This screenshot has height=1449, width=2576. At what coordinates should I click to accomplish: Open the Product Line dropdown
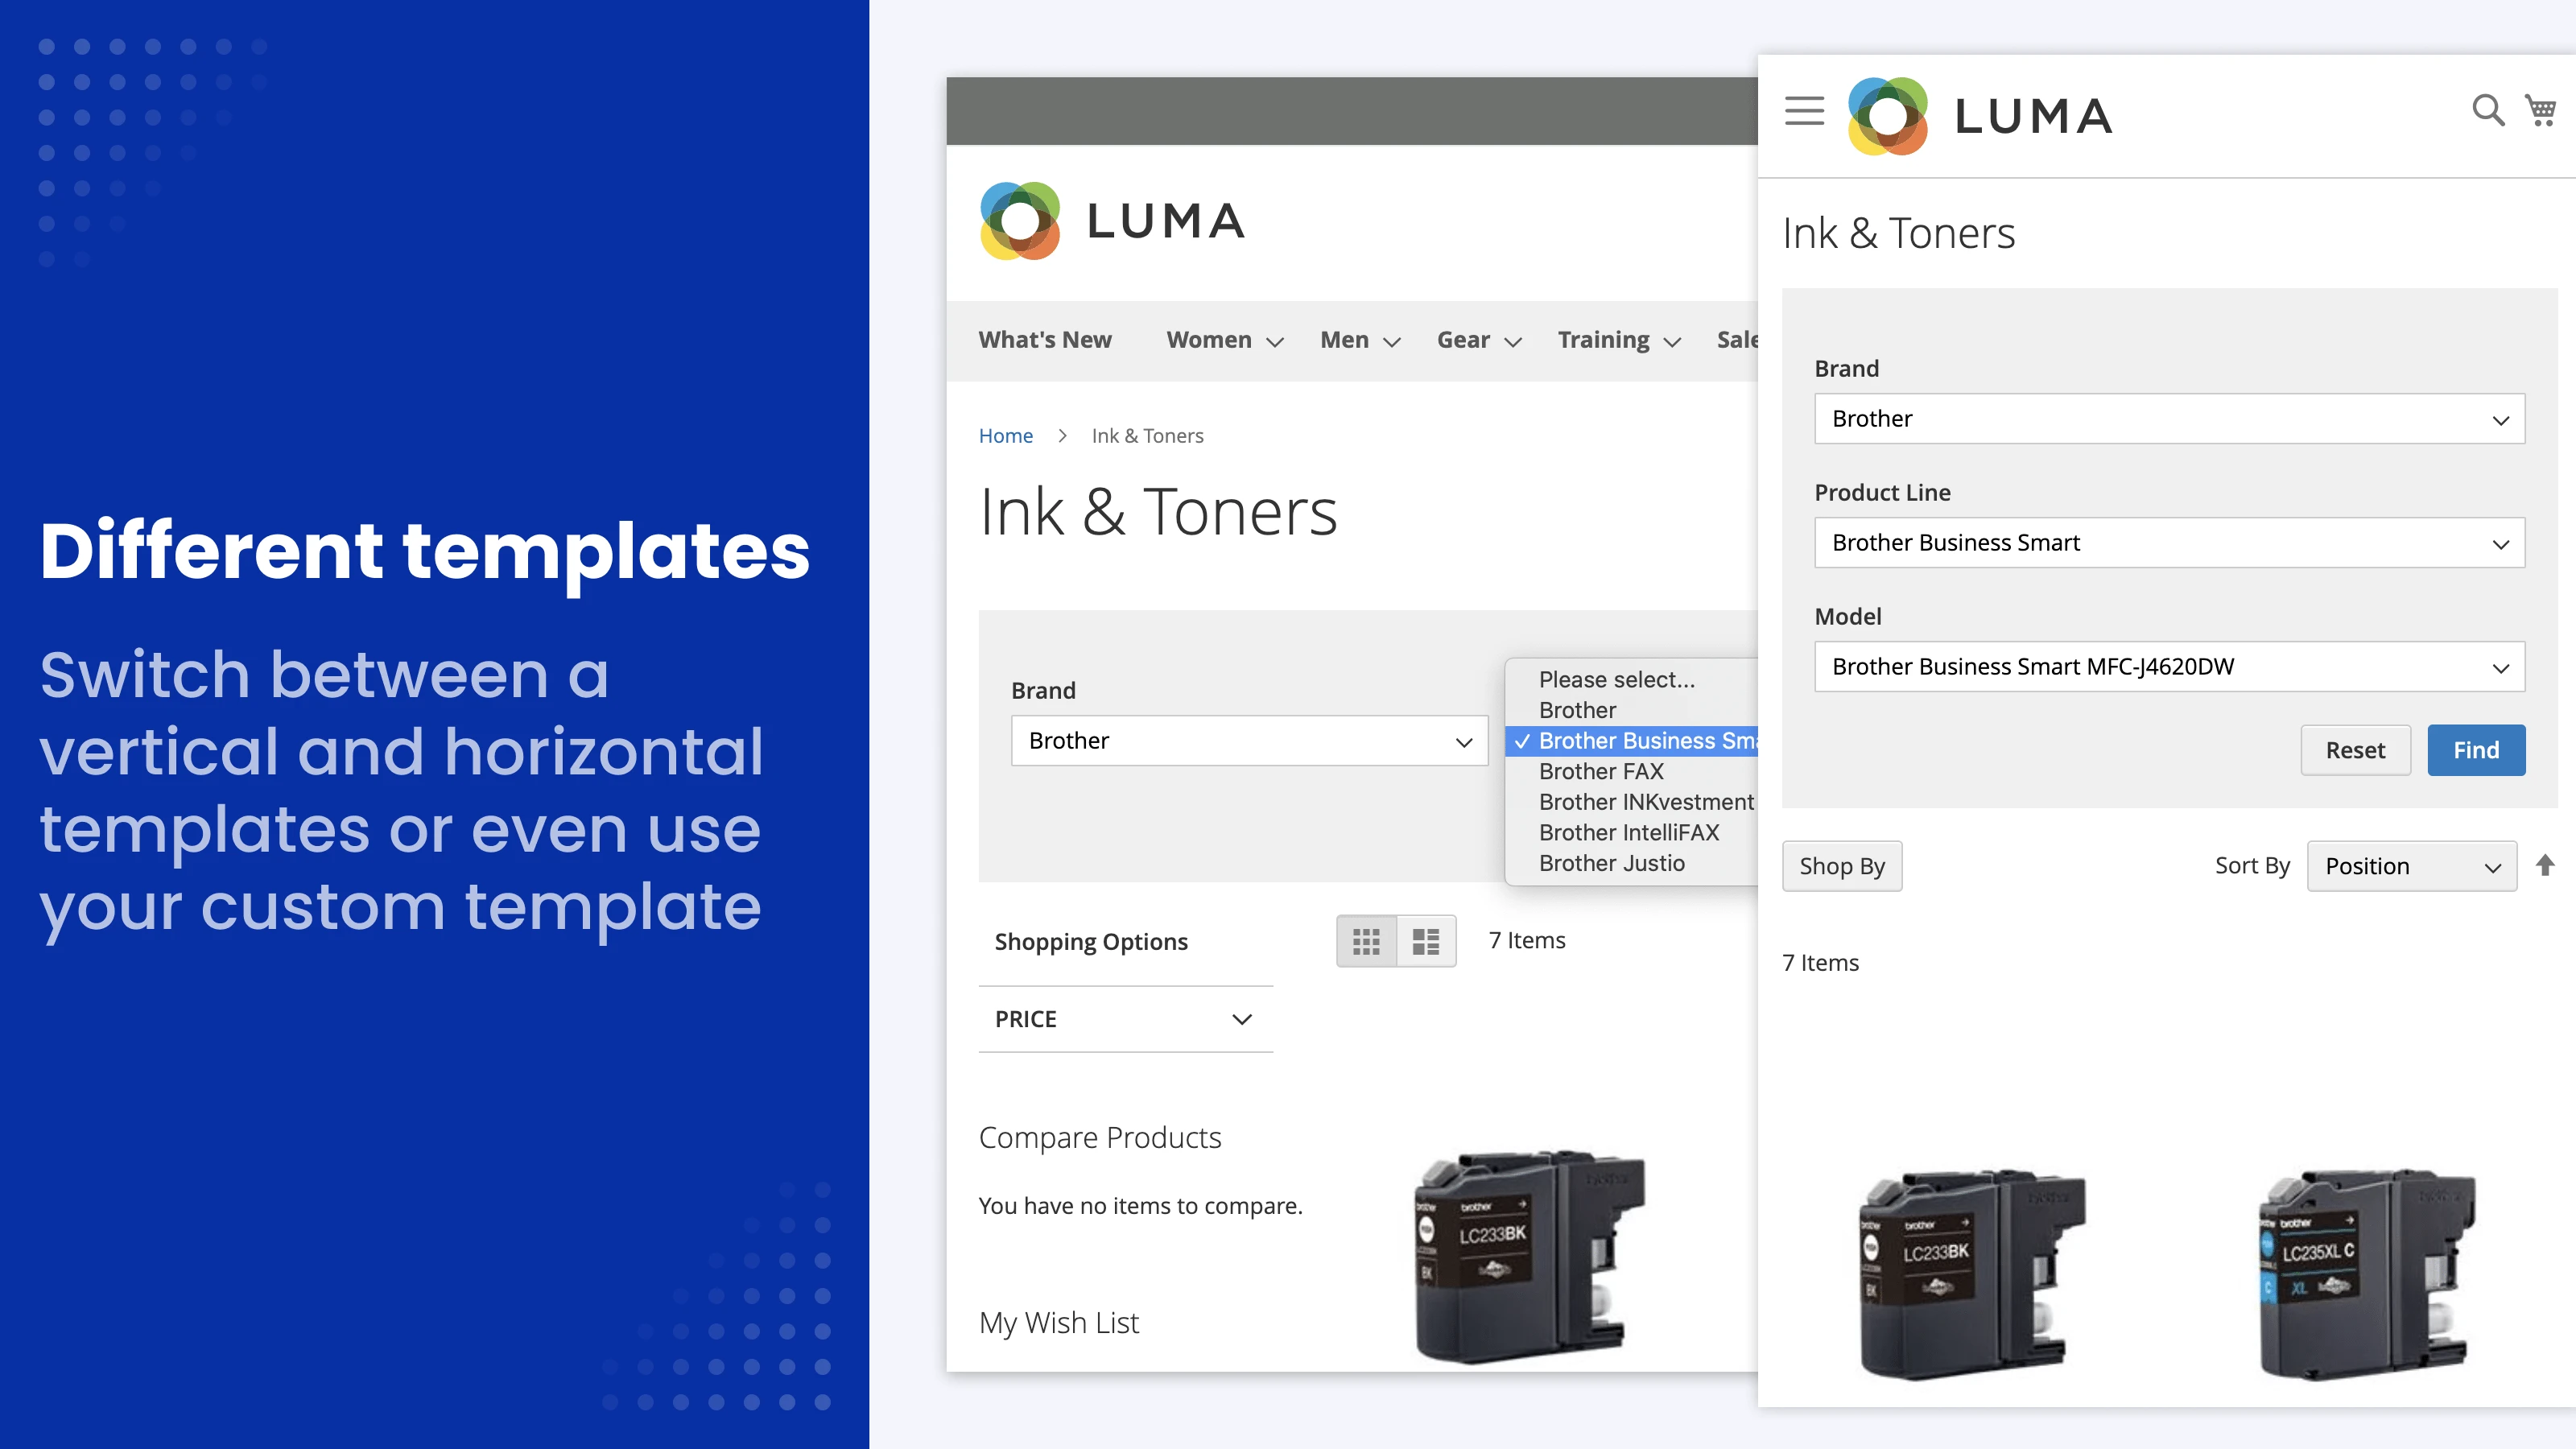pos(2168,543)
